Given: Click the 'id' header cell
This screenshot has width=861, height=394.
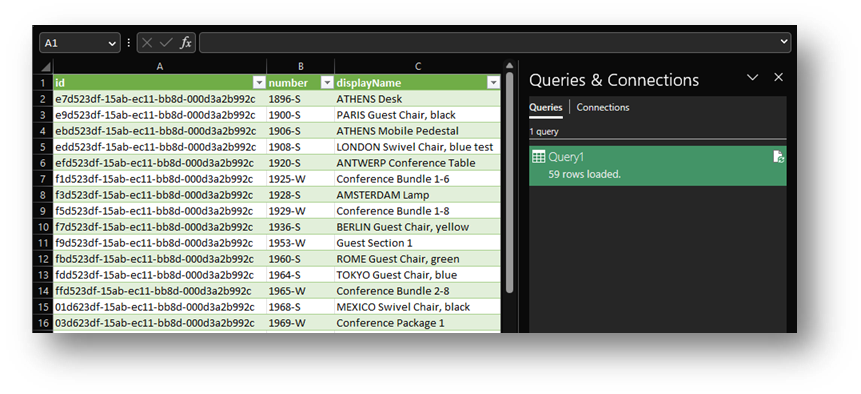Looking at the screenshot, I should pyautogui.click(x=160, y=83).
